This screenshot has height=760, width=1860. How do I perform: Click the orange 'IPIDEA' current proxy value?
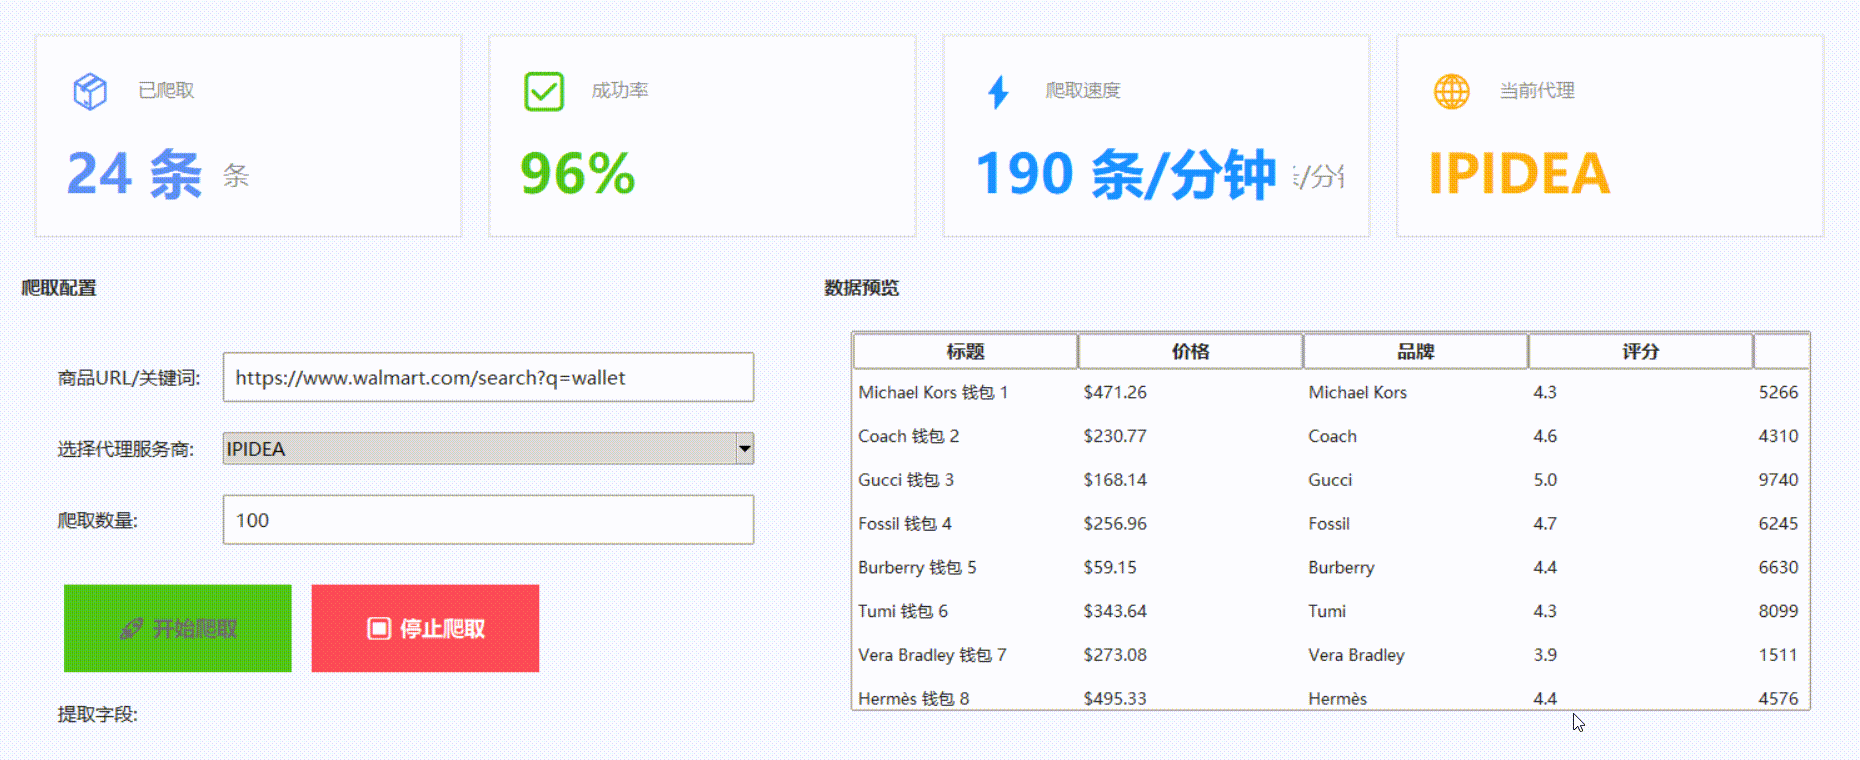[x=1519, y=174]
